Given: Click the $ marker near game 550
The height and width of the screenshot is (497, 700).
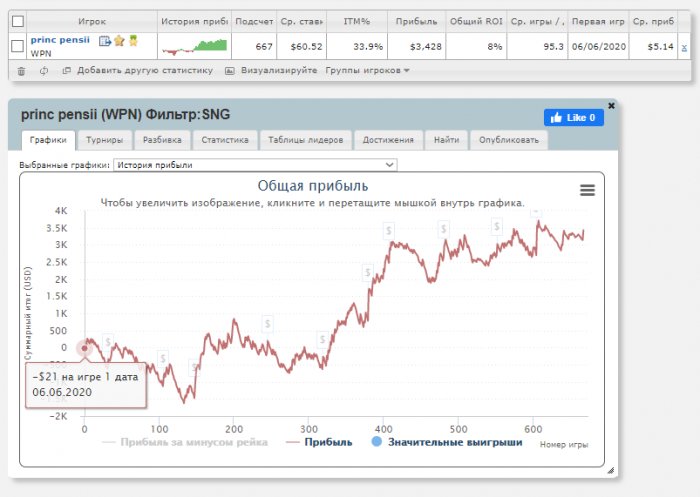Looking at the screenshot, I should pyautogui.click(x=496, y=226).
